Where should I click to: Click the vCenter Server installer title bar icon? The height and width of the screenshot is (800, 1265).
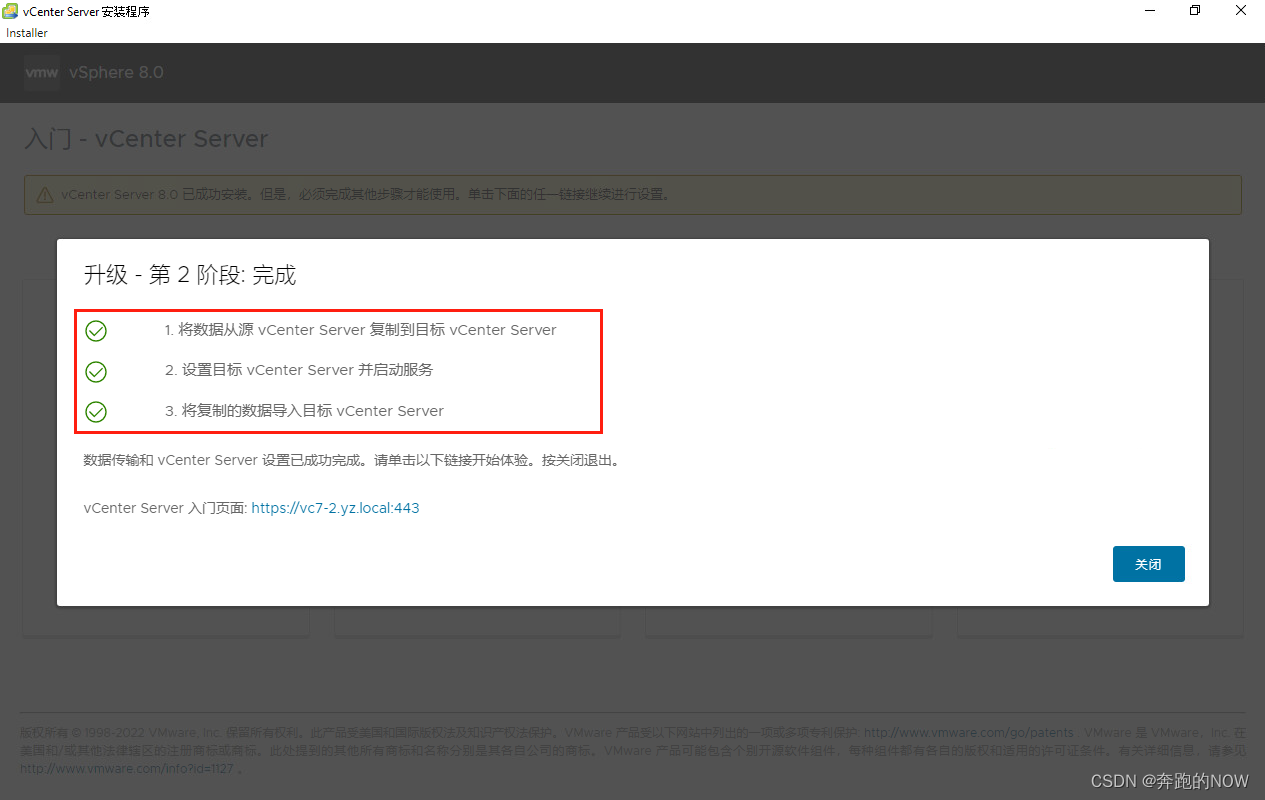tap(11, 11)
